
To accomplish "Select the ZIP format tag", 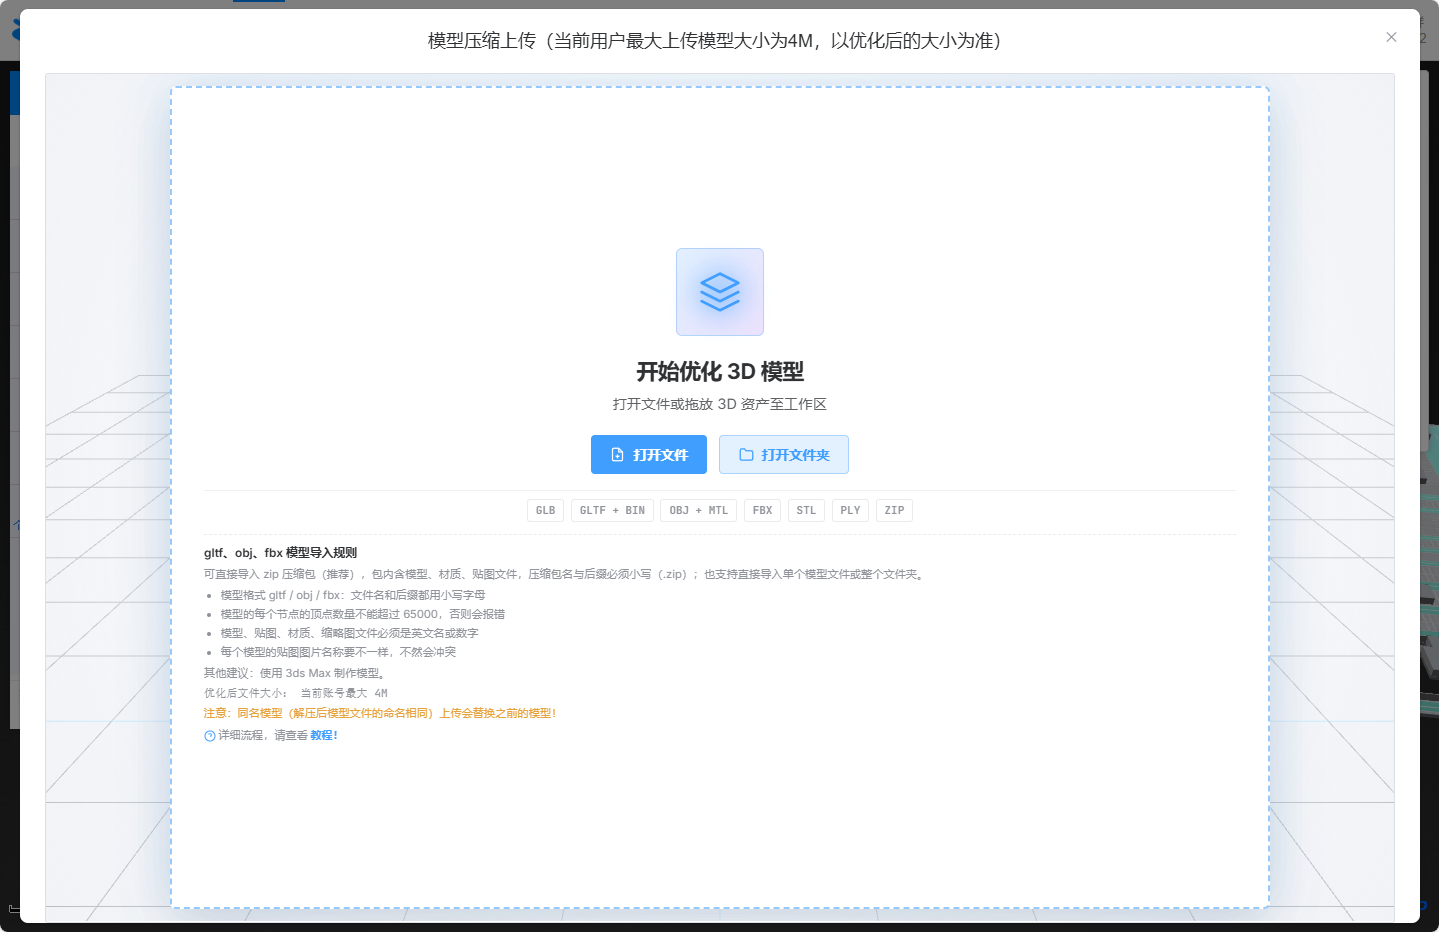I will [x=894, y=510].
